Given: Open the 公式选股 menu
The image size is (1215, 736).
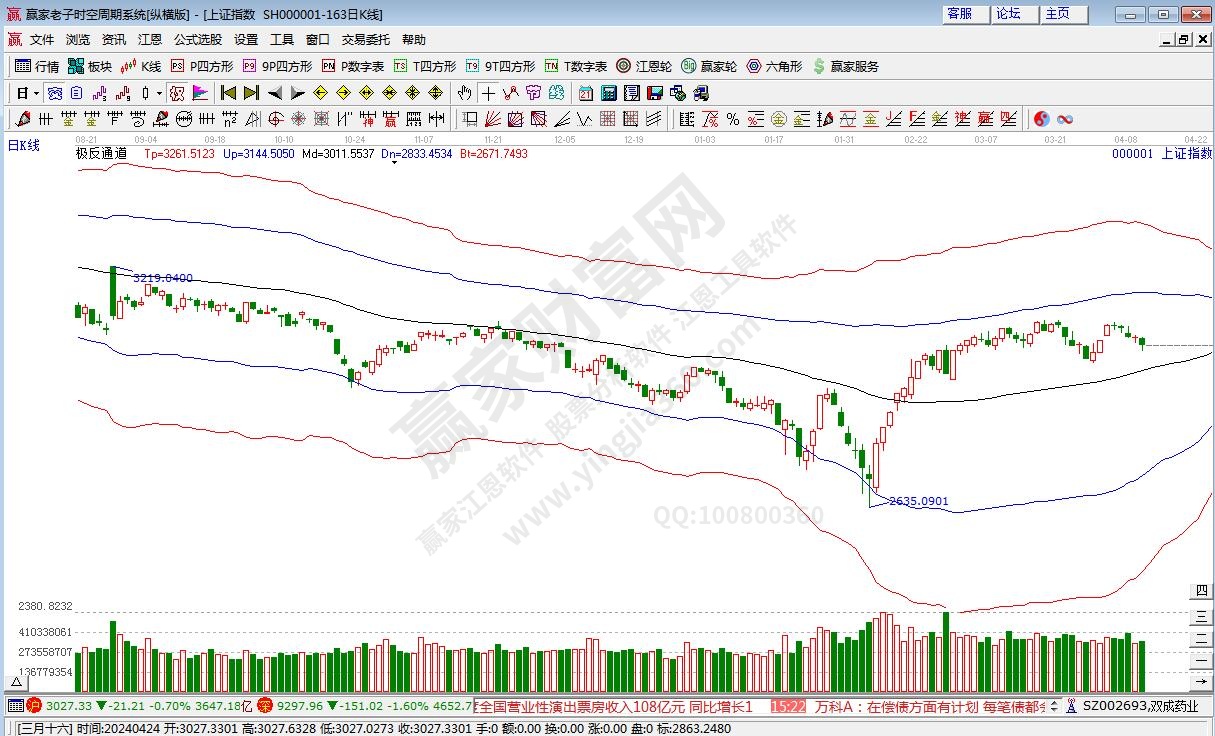Looking at the screenshot, I should [x=197, y=40].
